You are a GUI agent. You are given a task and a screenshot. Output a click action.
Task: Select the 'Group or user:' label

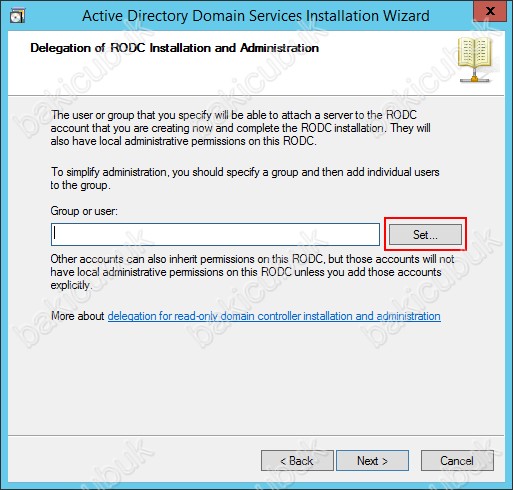(84, 211)
